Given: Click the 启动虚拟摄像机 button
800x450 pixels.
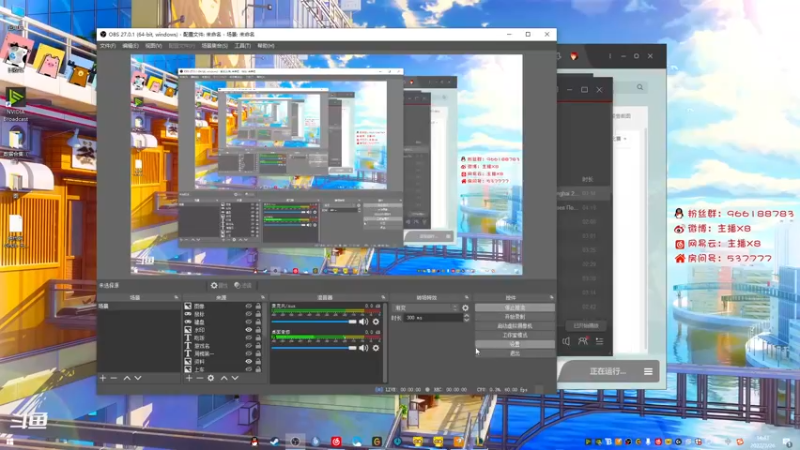Looking at the screenshot, I should [x=515, y=326].
